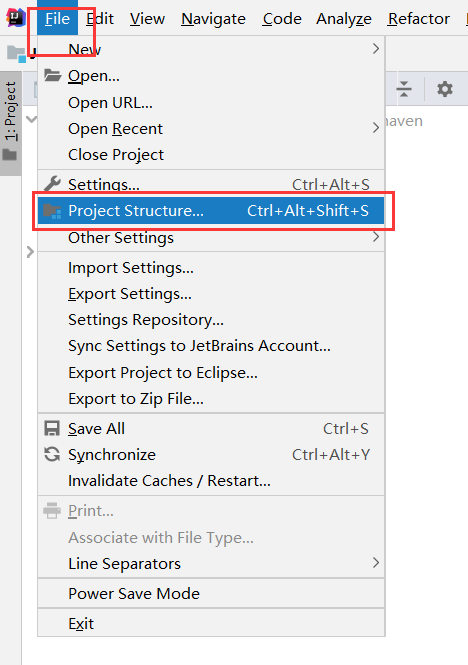Open the settings gear in Project panel
468x665 pixels.
pos(445,89)
